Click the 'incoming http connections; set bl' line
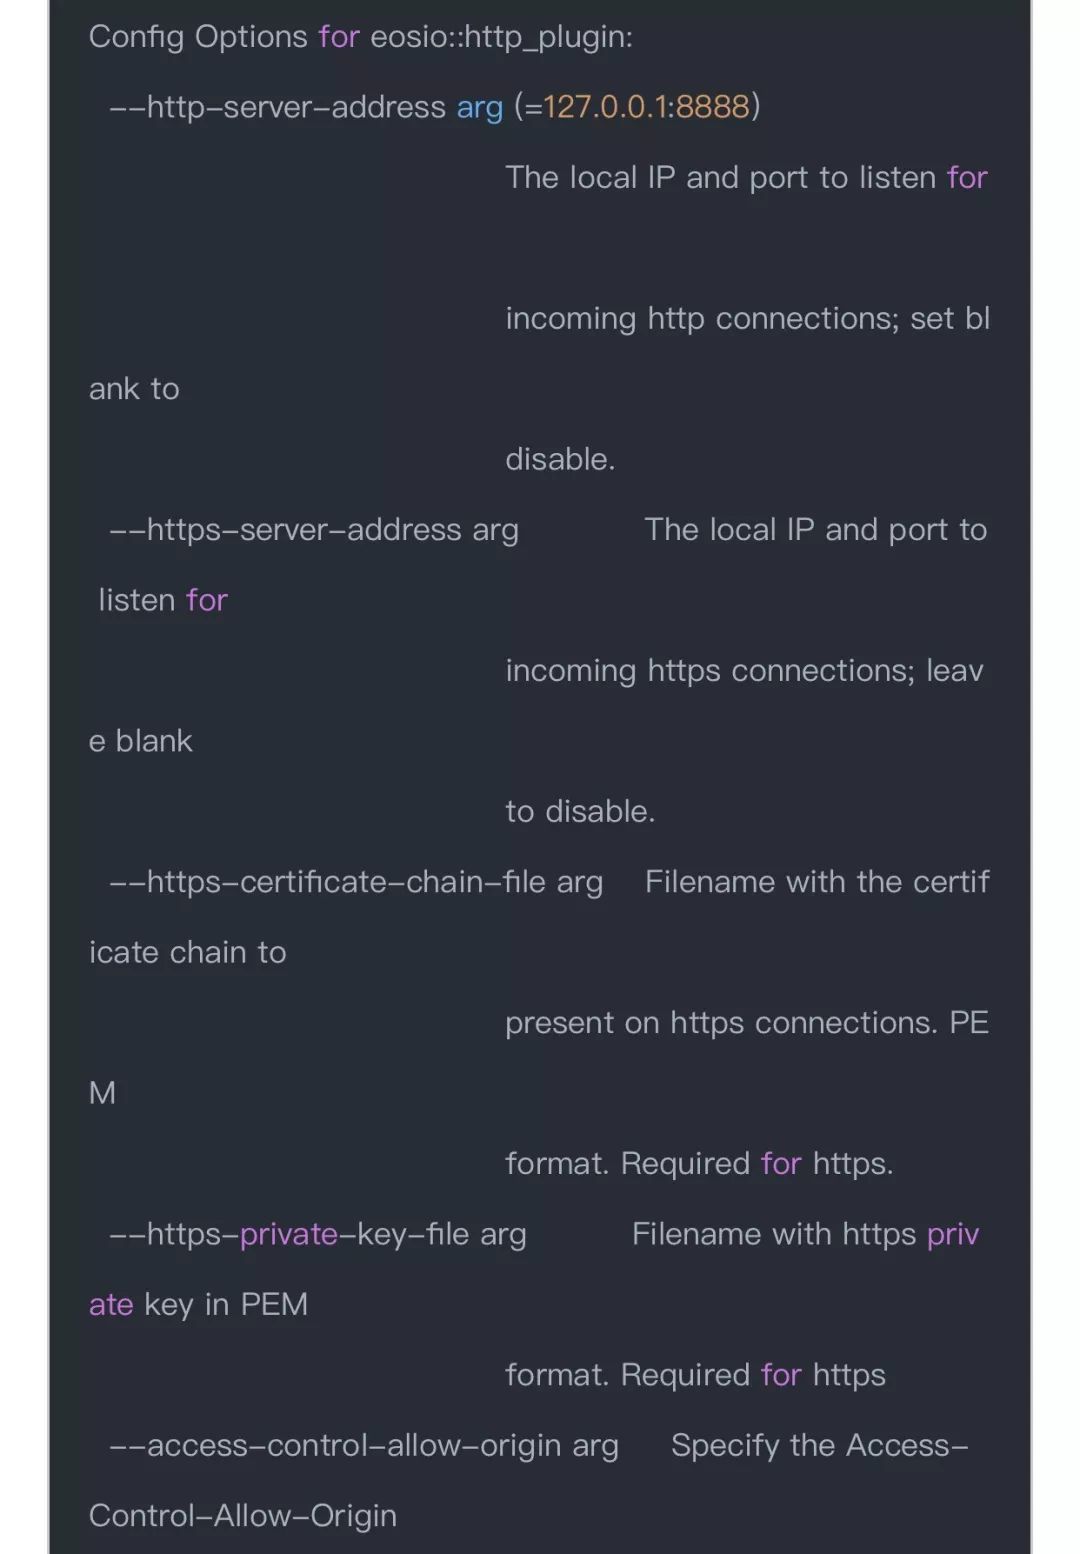This screenshot has height=1554, width=1080. [747, 319]
